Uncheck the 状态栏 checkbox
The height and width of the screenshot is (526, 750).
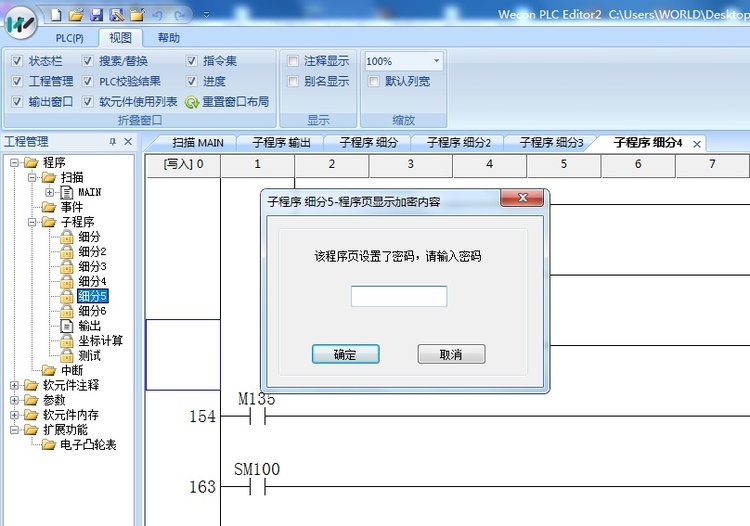[17, 61]
